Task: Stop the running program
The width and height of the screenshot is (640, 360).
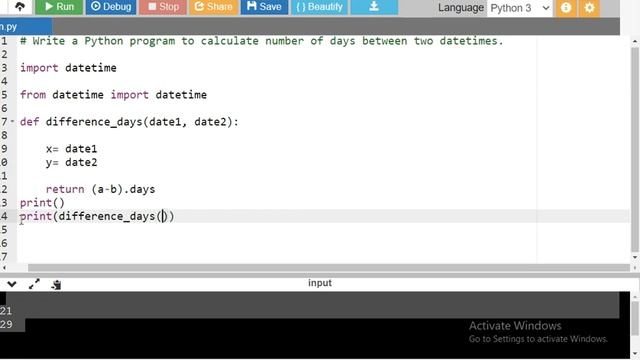Action: click(163, 7)
